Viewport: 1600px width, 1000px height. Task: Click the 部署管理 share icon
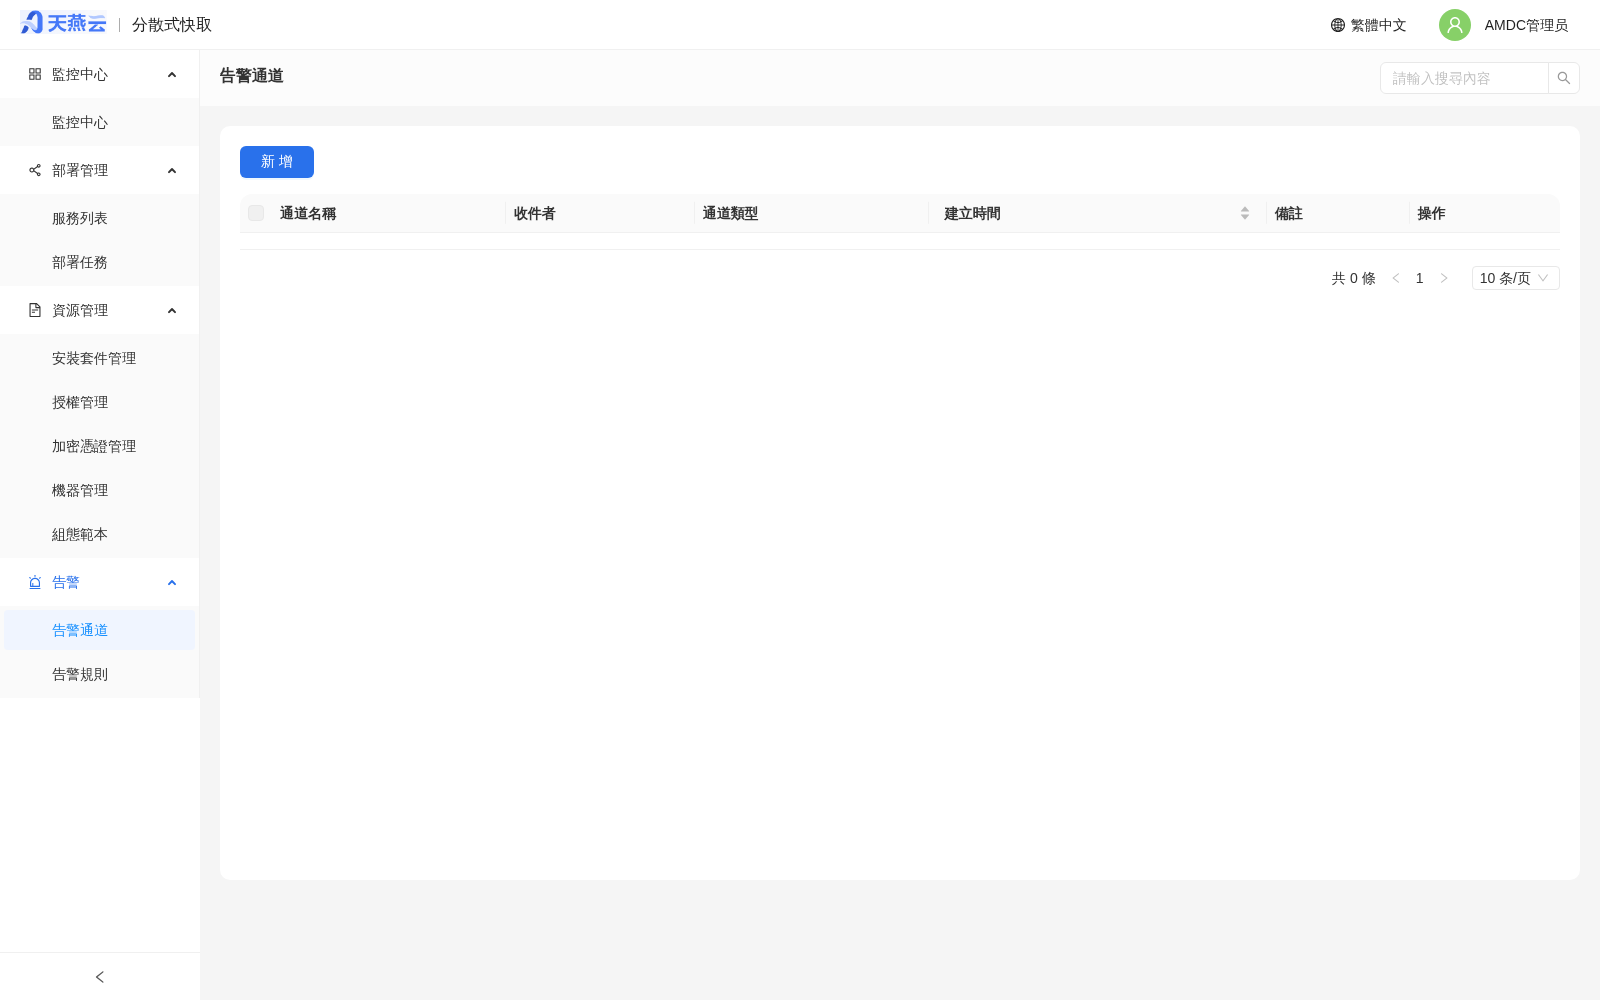pyautogui.click(x=35, y=170)
